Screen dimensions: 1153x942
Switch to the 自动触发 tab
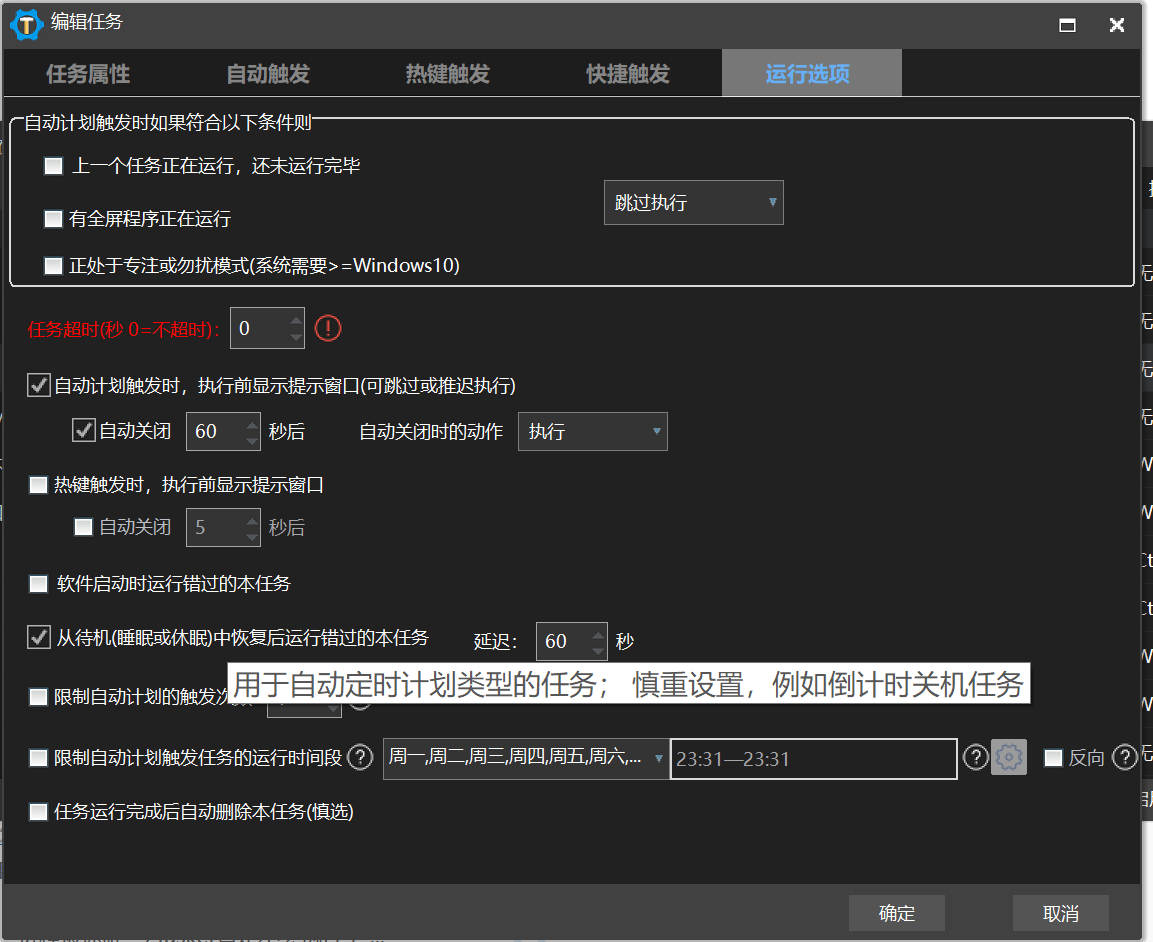268,74
